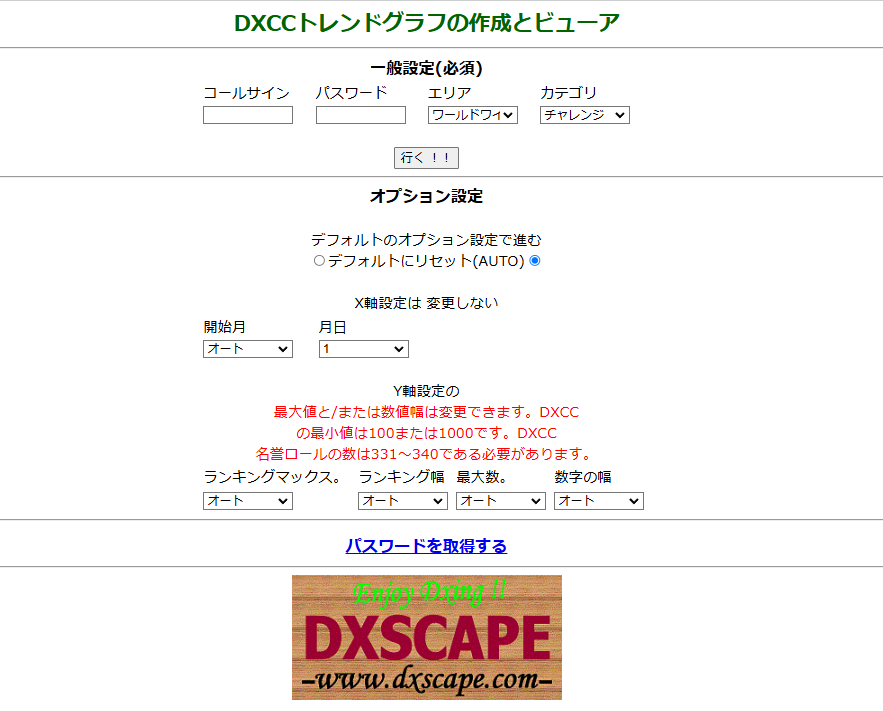Expand the 月日 dropdown showing 1
Screen dimensions: 883x711
click(x=363, y=349)
